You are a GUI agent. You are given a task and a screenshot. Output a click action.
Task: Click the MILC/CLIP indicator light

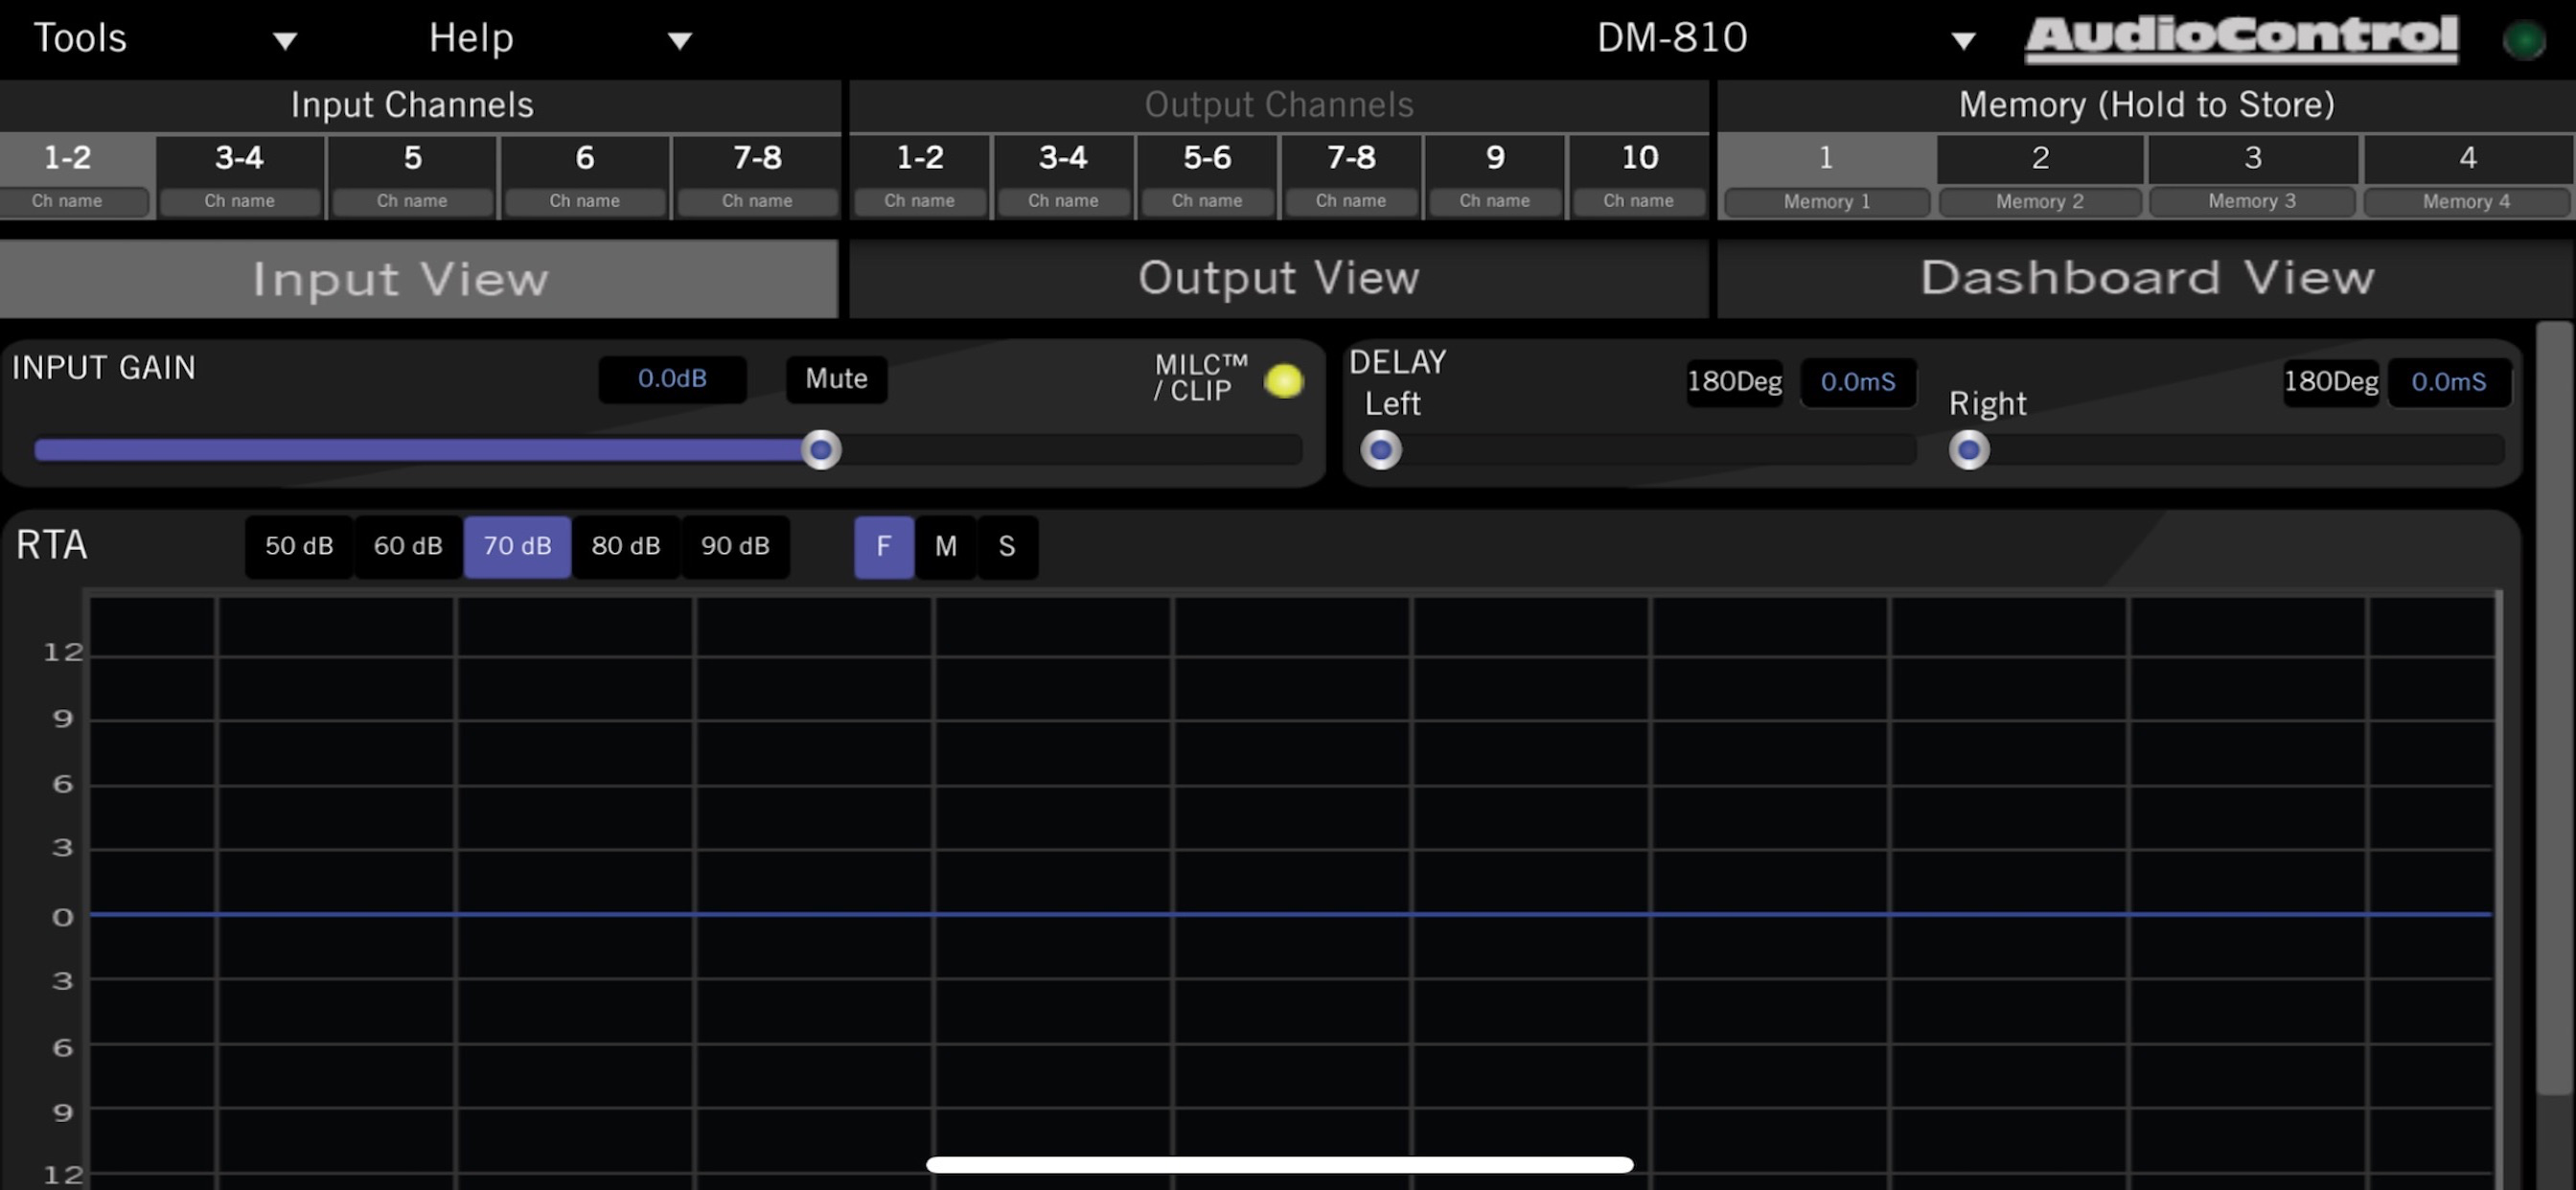(1285, 381)
